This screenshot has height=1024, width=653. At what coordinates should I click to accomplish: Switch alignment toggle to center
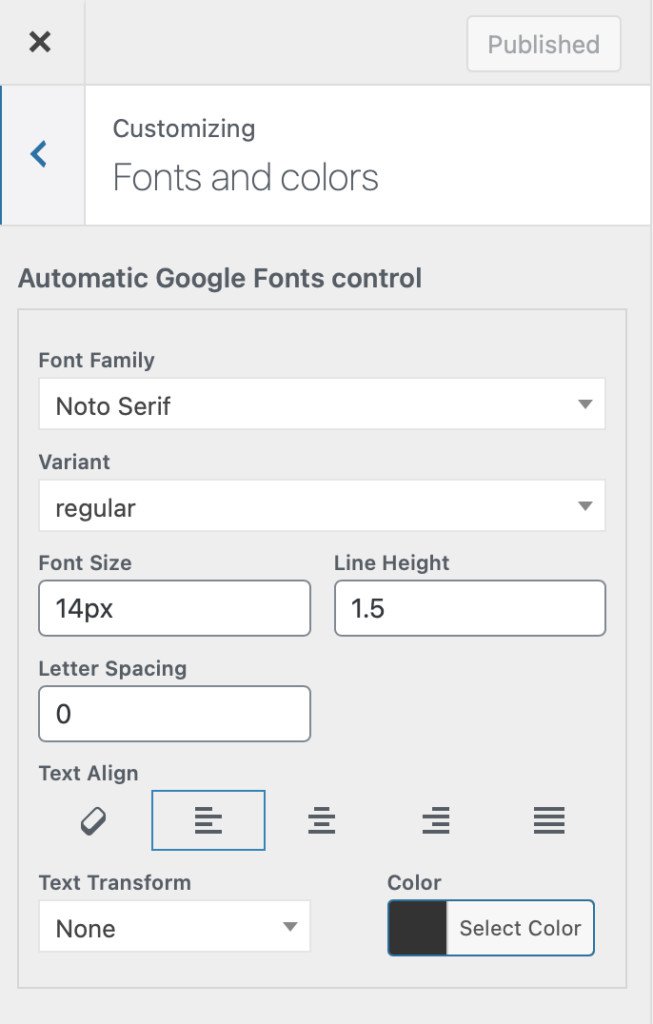click(x=322, y=818)
